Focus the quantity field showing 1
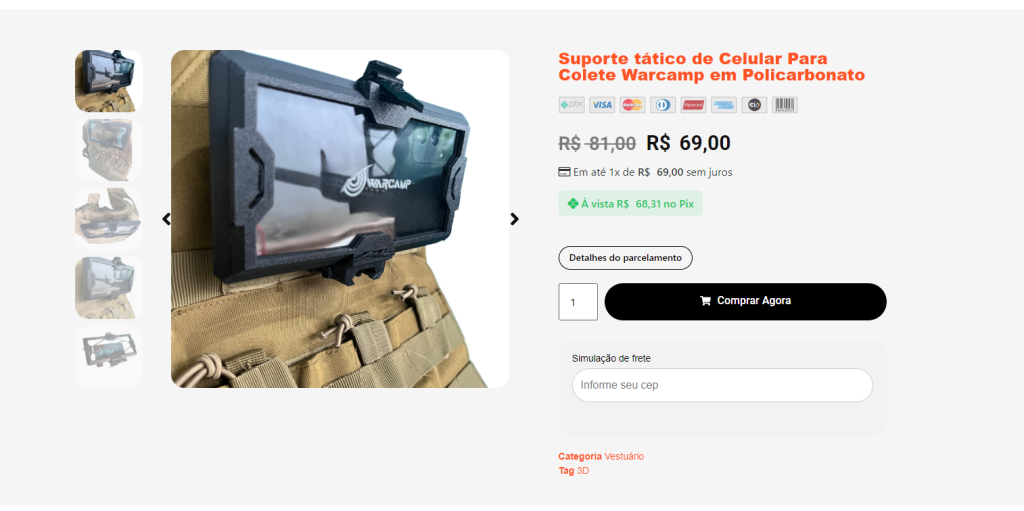This screenshot has height=511, width=1024. pyautogui.click(x=578, y=302)
